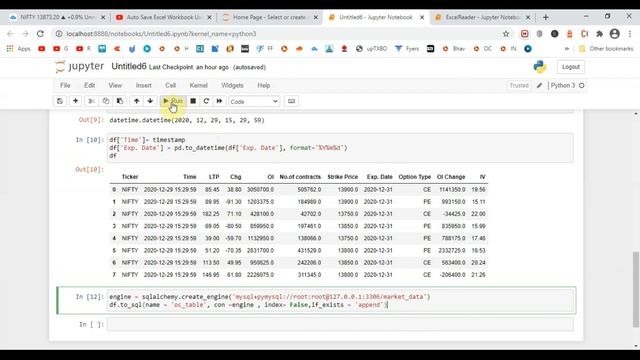Viewport: 640px width, 360px height.
Task: Restart the kernel
Action: pyautogui.click(x=206, y=101)
